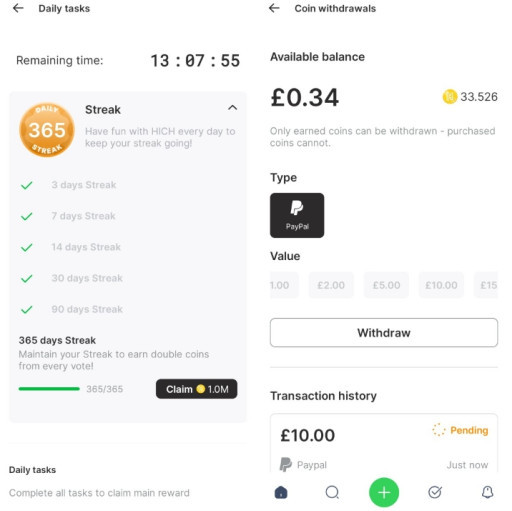Select PayPal as withdrawal type
Viewport: 512px width, 511px height.
(297, 215)
